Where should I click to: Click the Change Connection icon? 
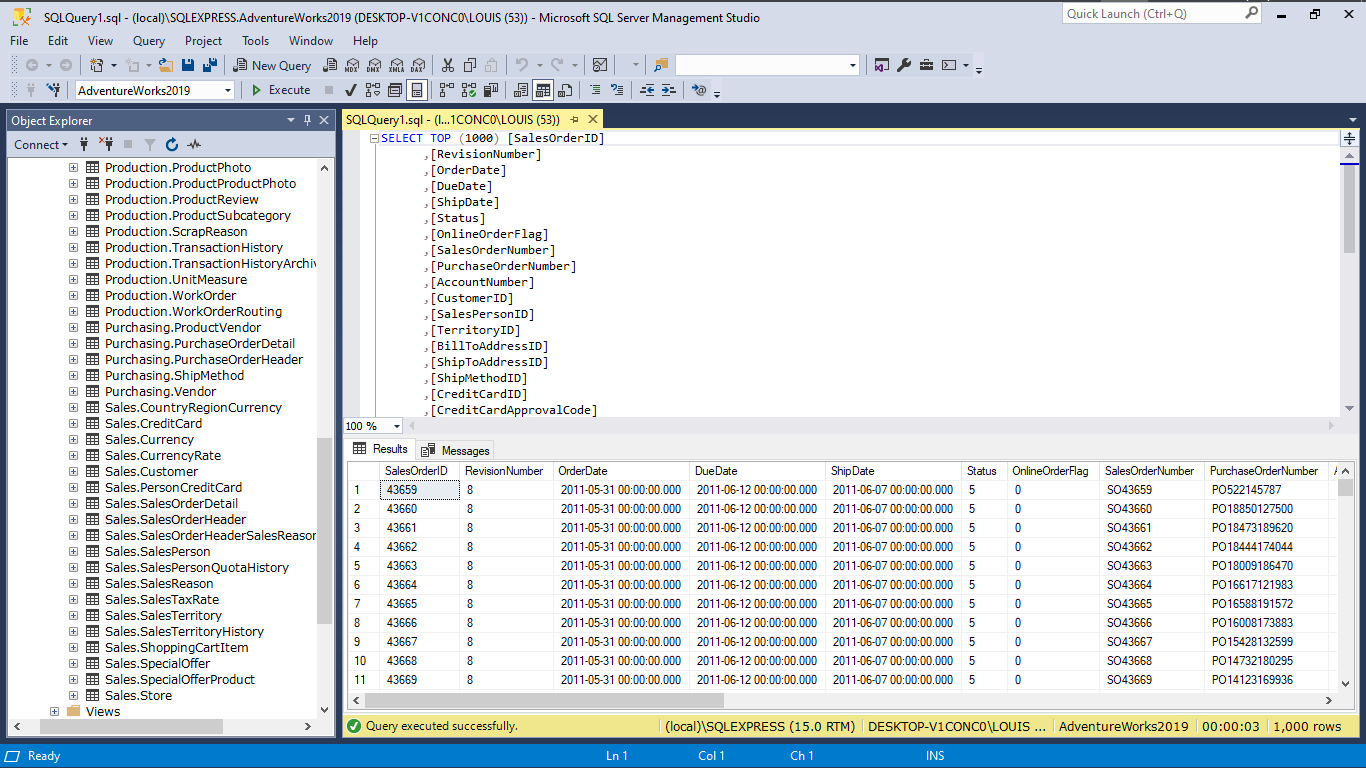point(52,90)
